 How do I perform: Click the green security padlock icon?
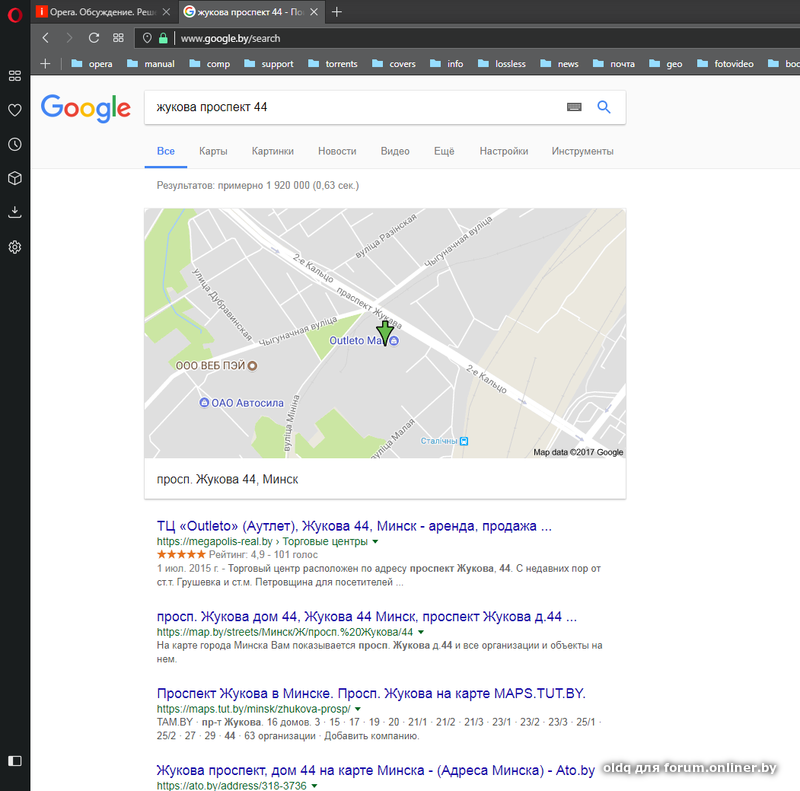[163, 38]
